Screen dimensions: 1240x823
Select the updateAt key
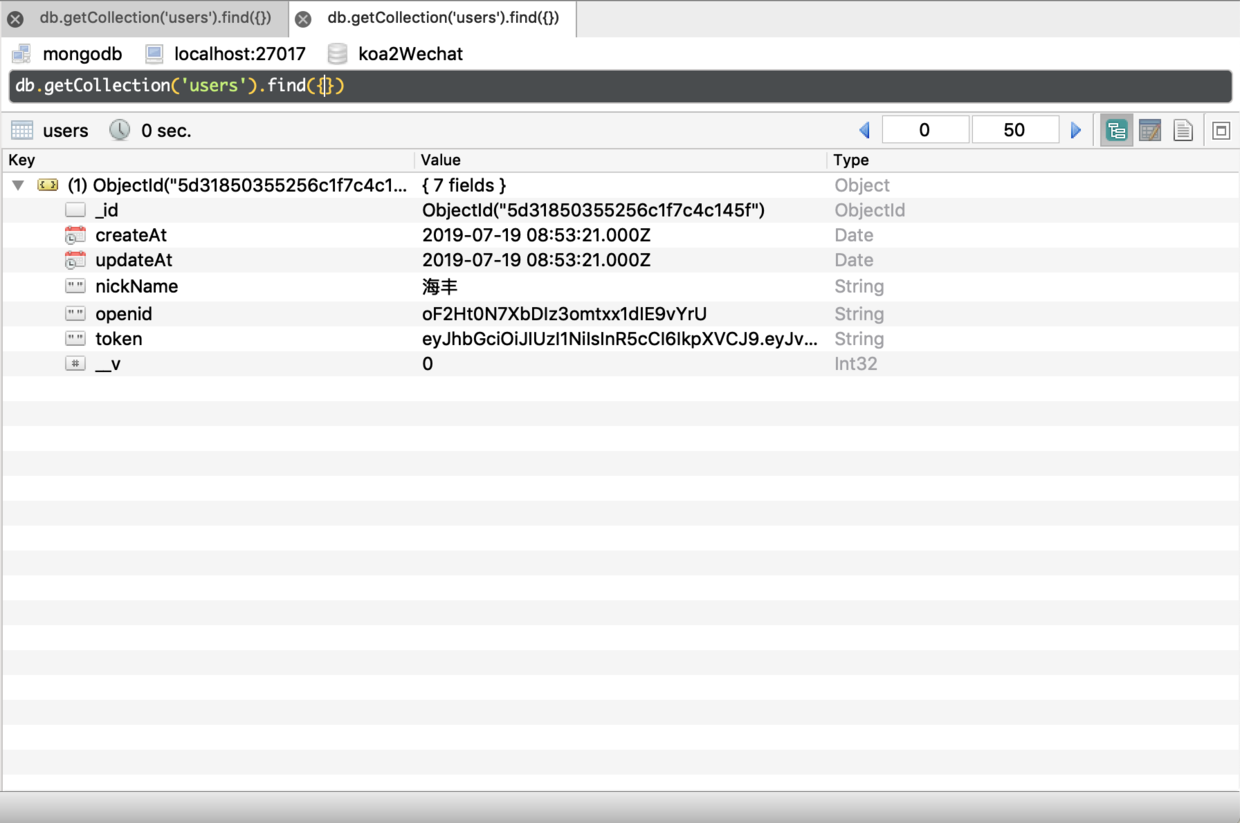134,260
